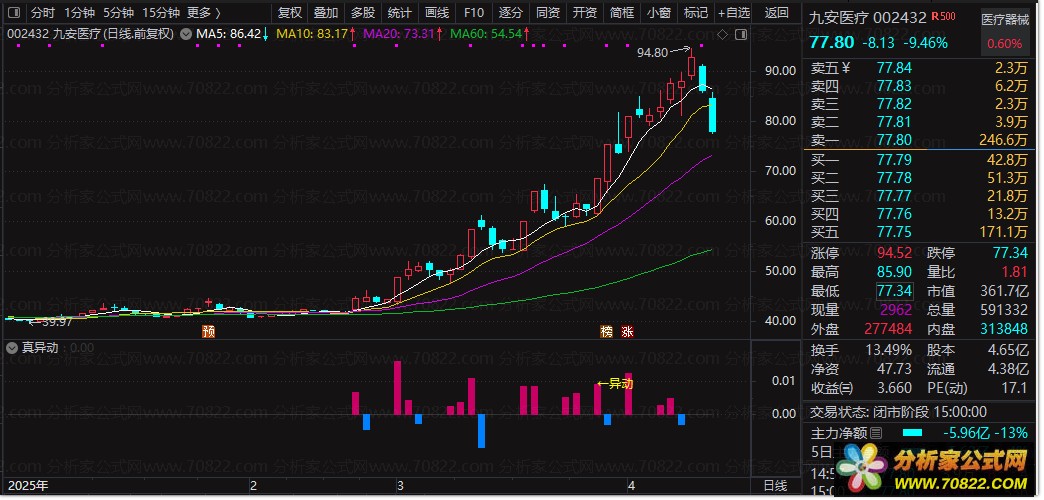Click the current price 77.80 header
The width and height of the screenshot is (1044, 500).
[832, 43]
